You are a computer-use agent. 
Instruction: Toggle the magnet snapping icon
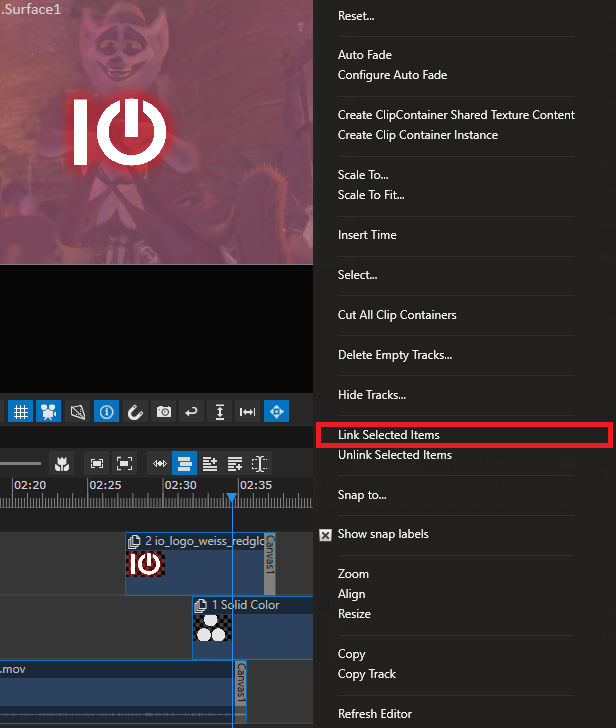pos(135,411)
